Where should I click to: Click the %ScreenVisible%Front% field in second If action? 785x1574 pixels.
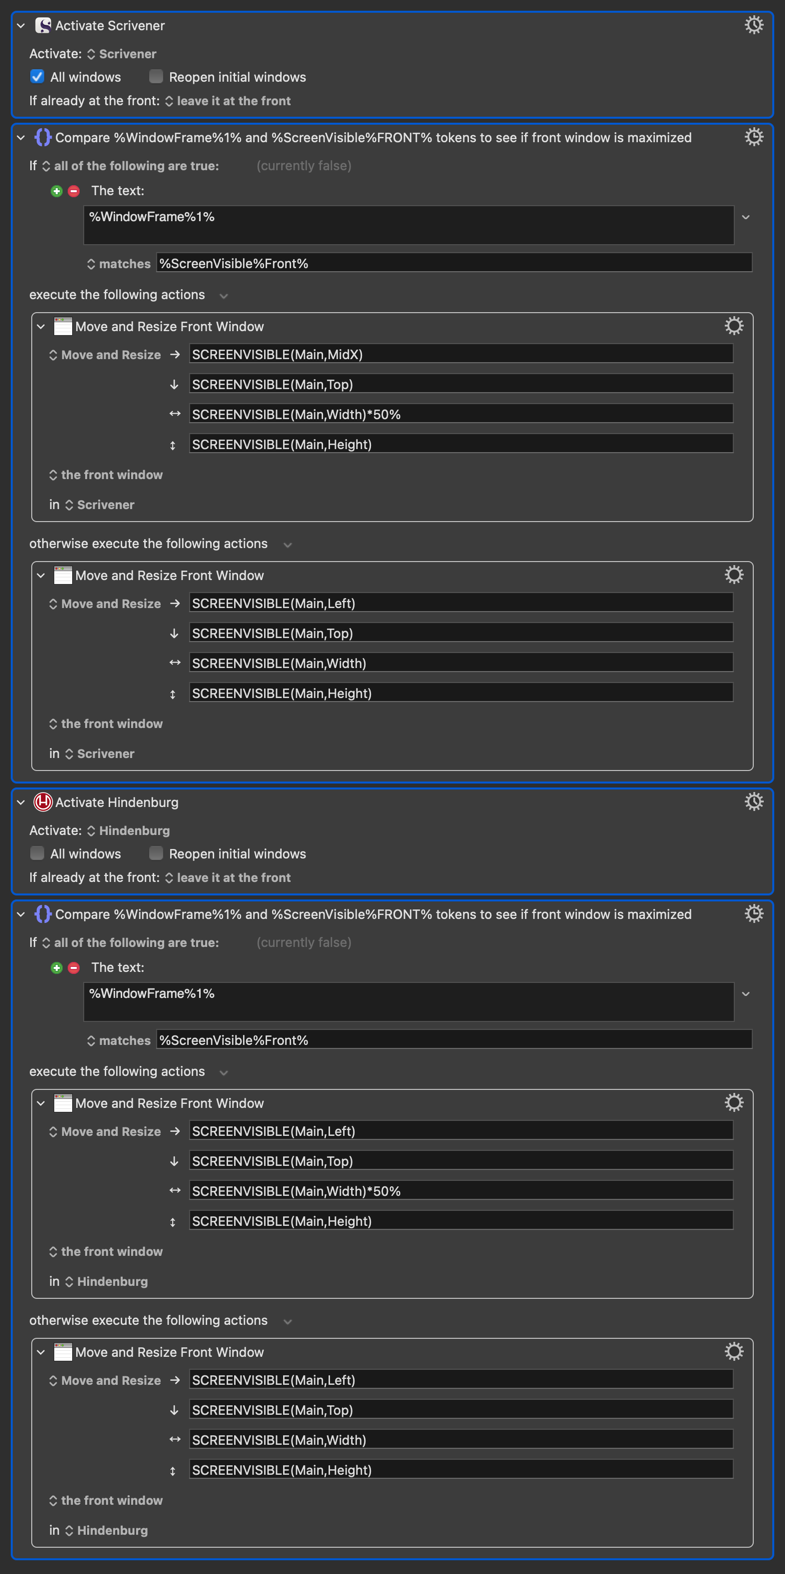tap(454, 1040)
